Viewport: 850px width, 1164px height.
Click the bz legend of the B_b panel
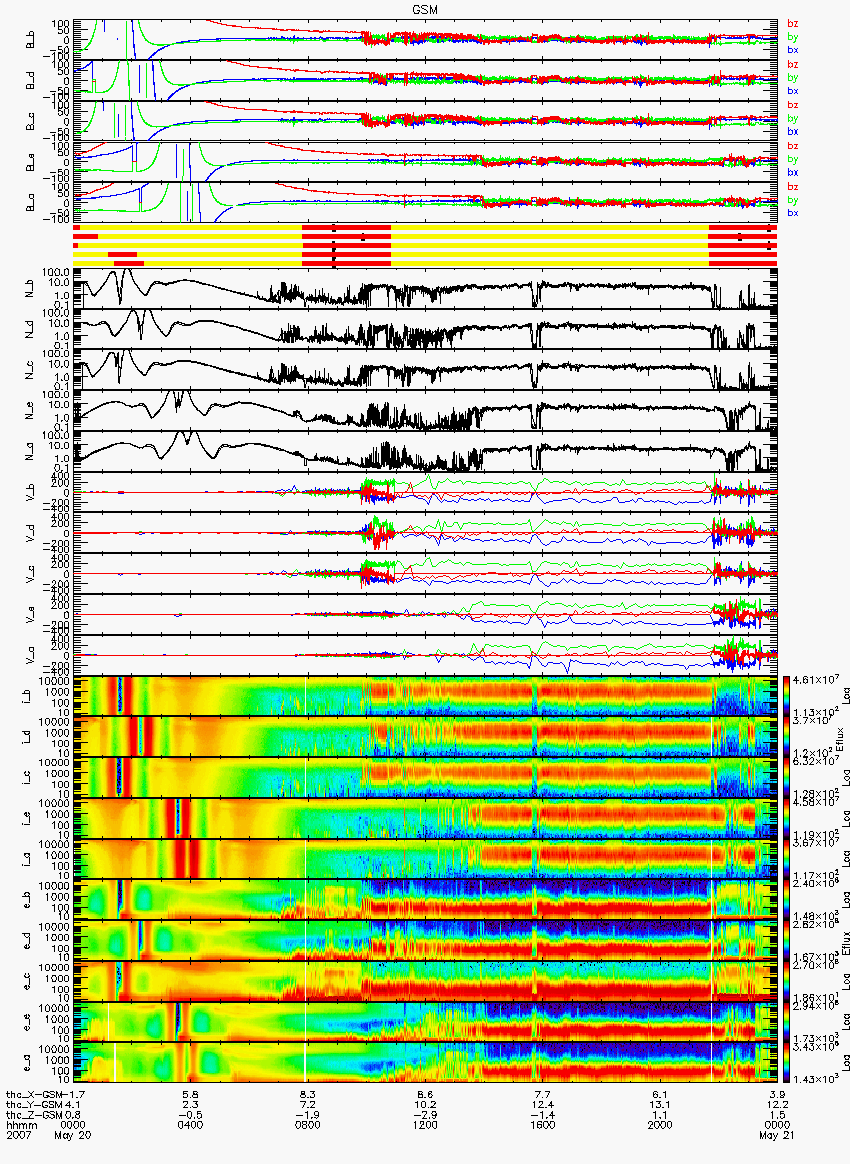point(793,24)
